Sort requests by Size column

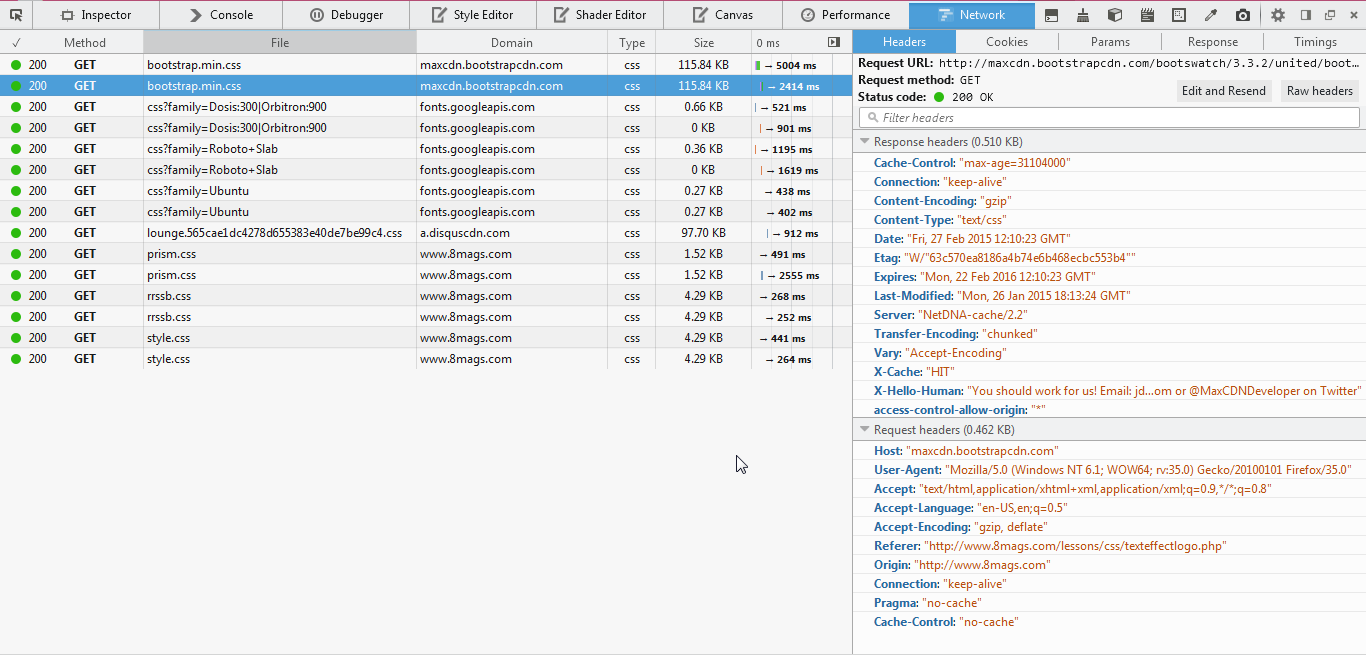(704, 43)
